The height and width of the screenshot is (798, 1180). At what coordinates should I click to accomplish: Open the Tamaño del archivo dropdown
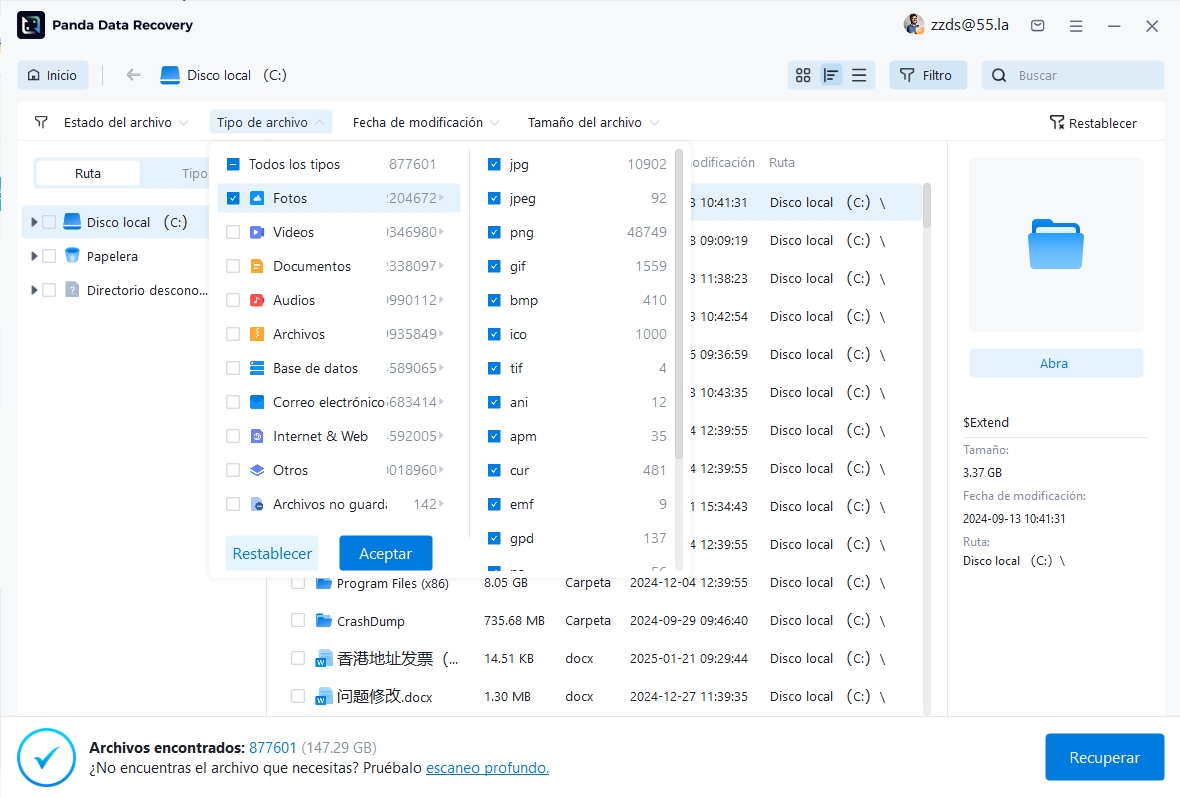coord(593,122)
